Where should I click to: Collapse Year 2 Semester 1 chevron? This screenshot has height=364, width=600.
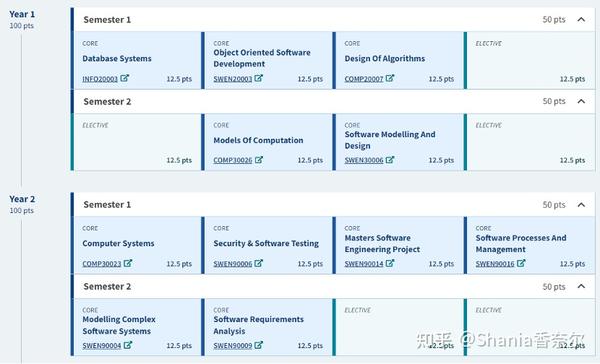[581, 205]
